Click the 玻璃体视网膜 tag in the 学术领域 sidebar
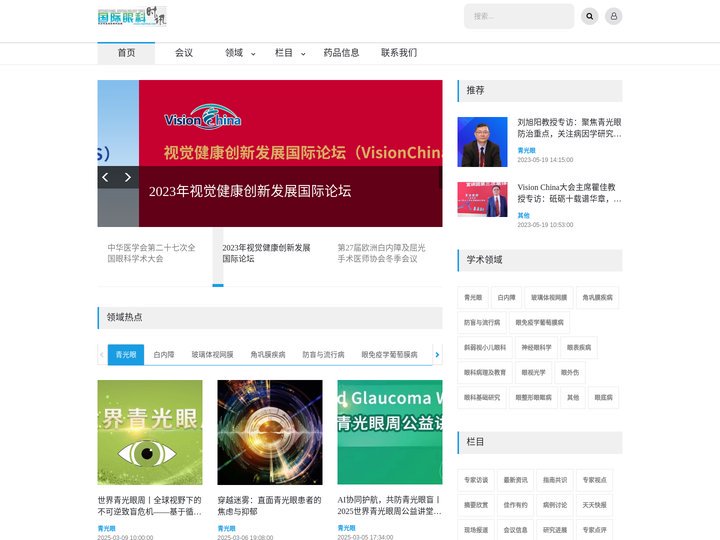This screenshot has height=540, width=720. coord(549,298)
